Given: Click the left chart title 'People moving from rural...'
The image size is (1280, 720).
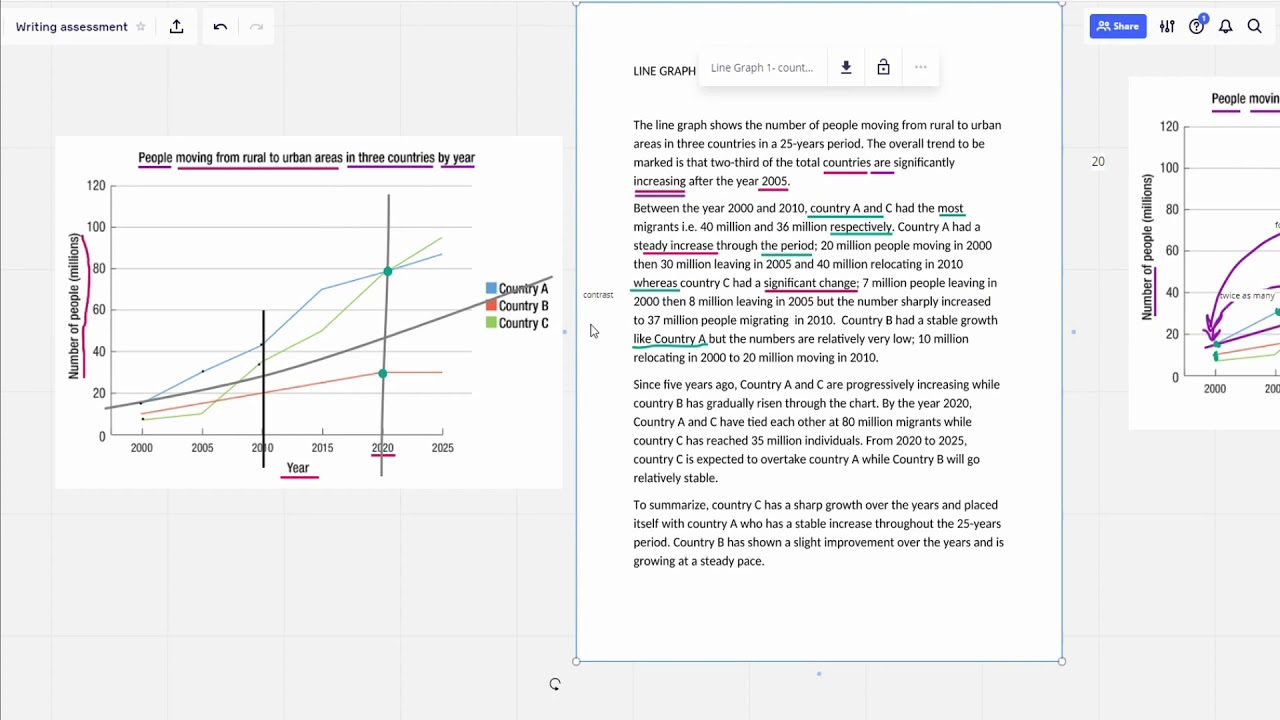Looking at the screenshot, I should (306, 158).
